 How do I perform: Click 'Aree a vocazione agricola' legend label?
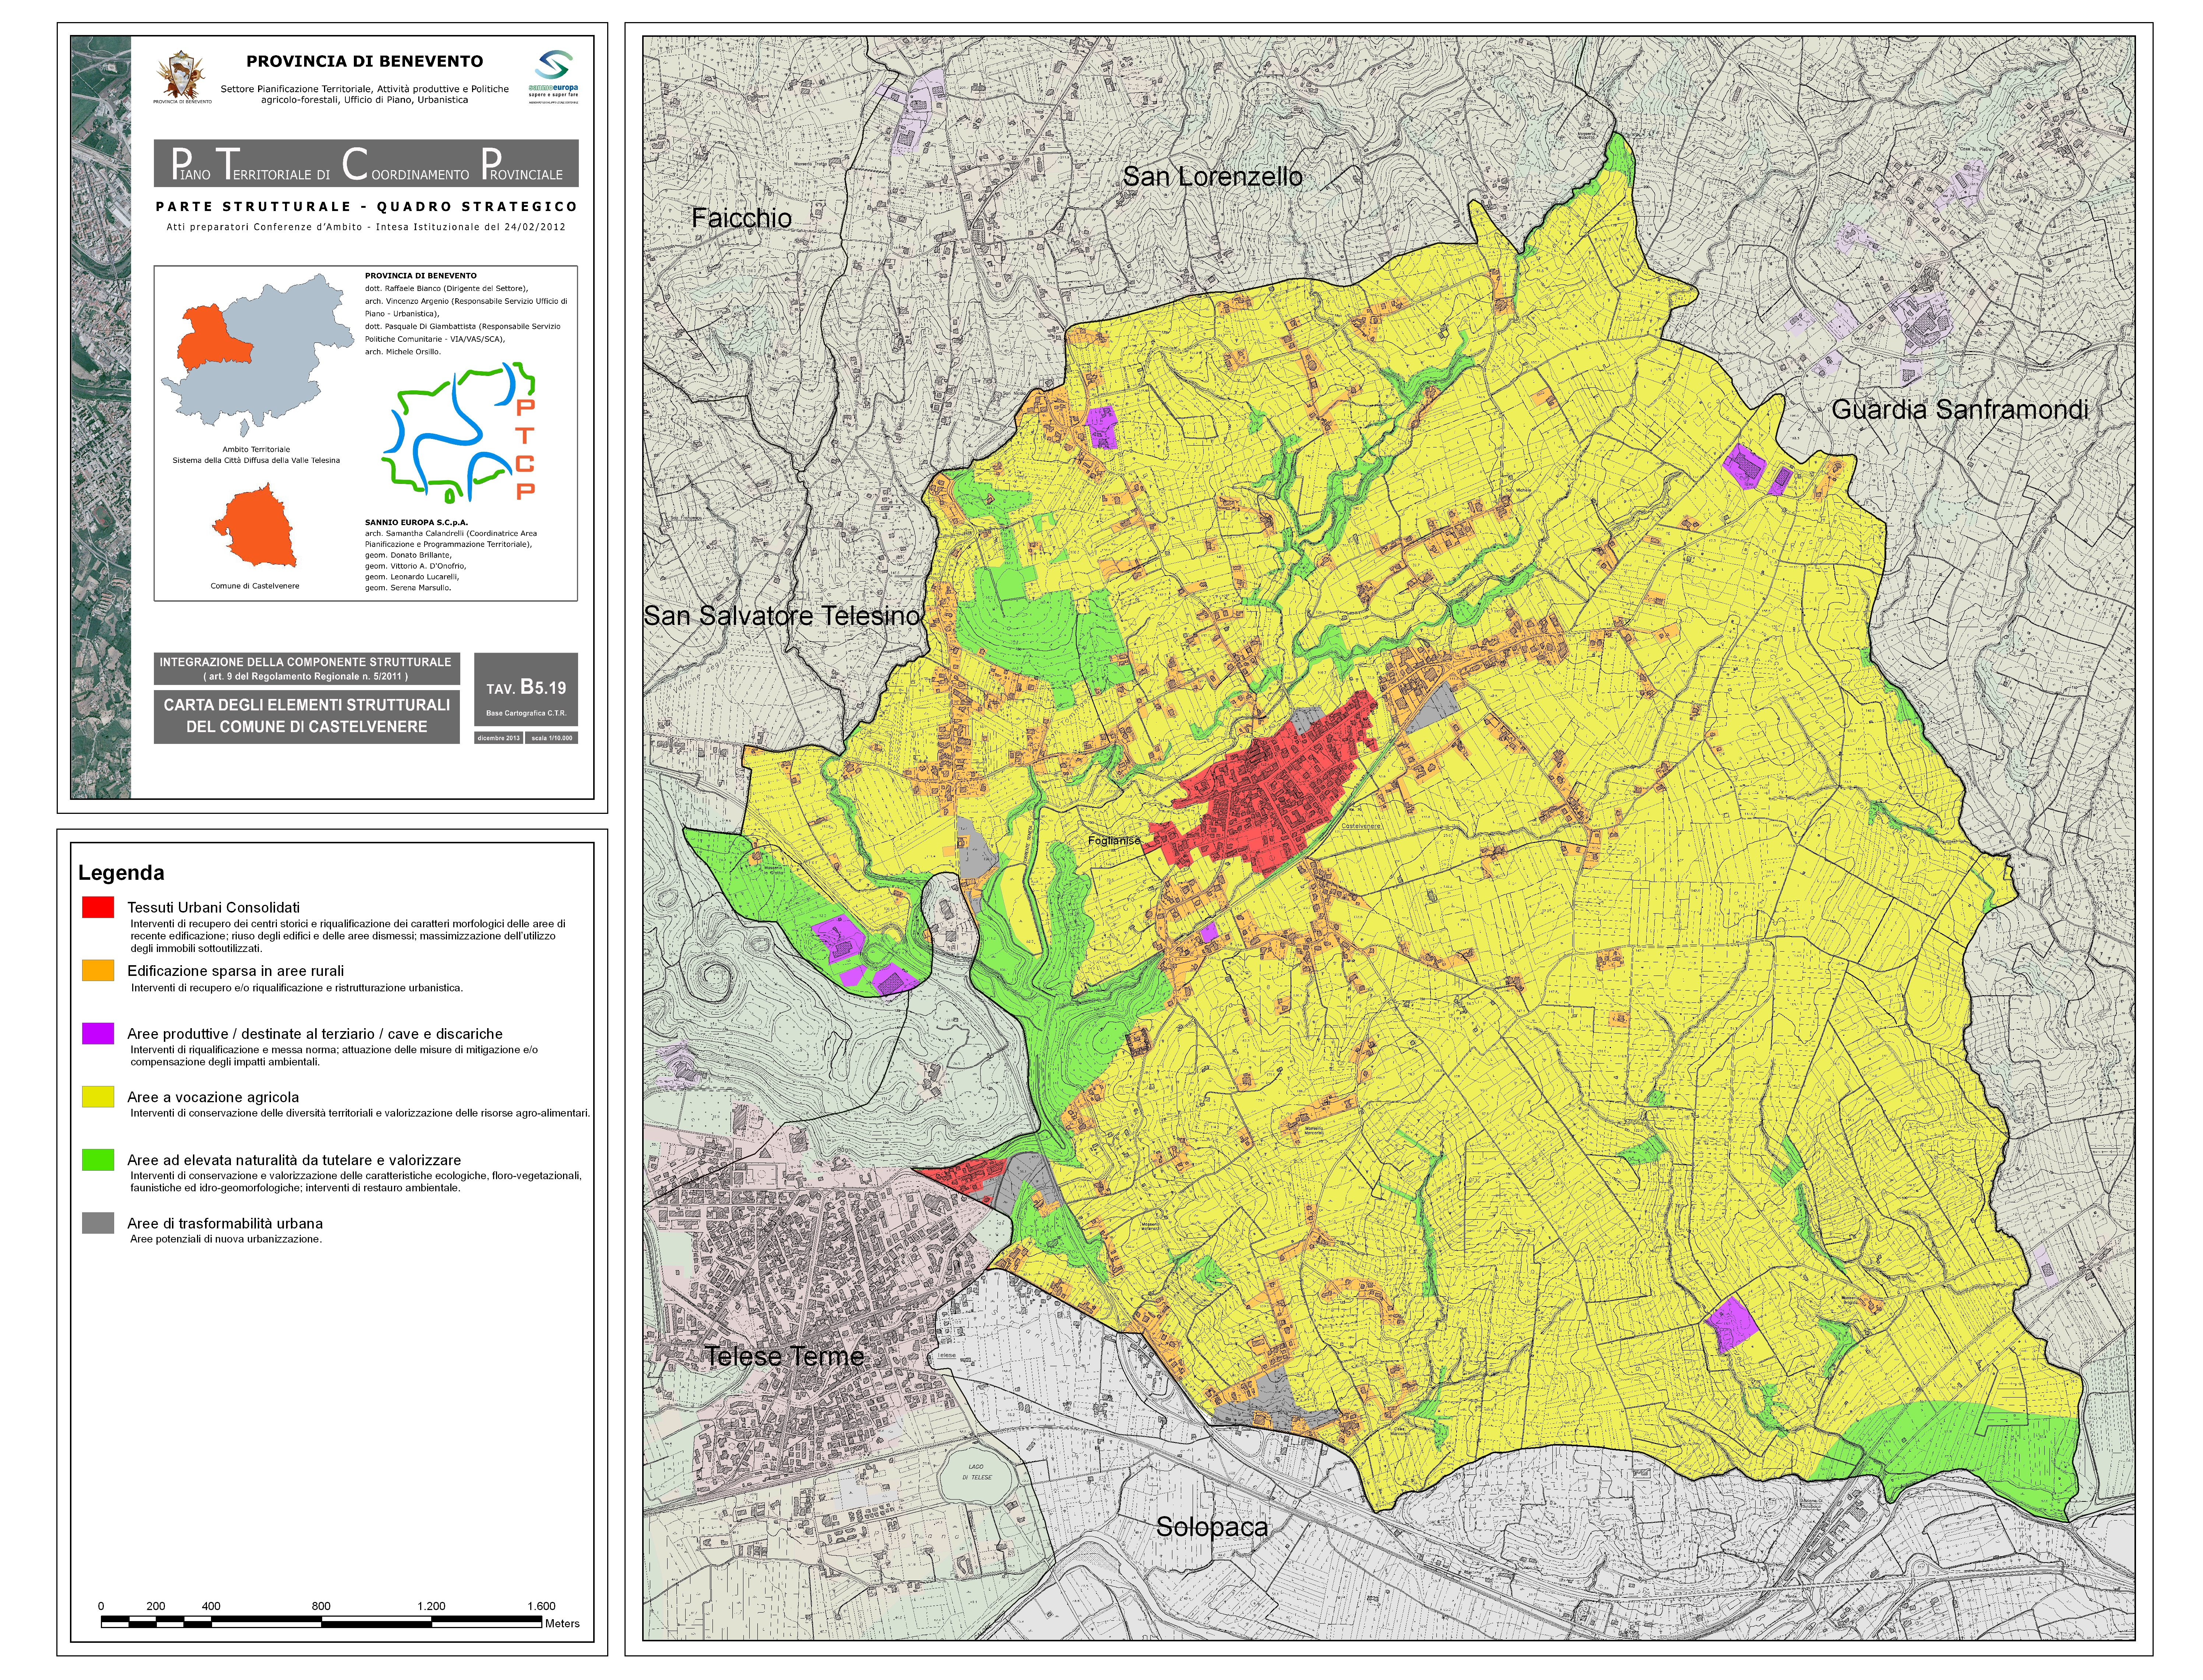click(x=213, y=1097)
